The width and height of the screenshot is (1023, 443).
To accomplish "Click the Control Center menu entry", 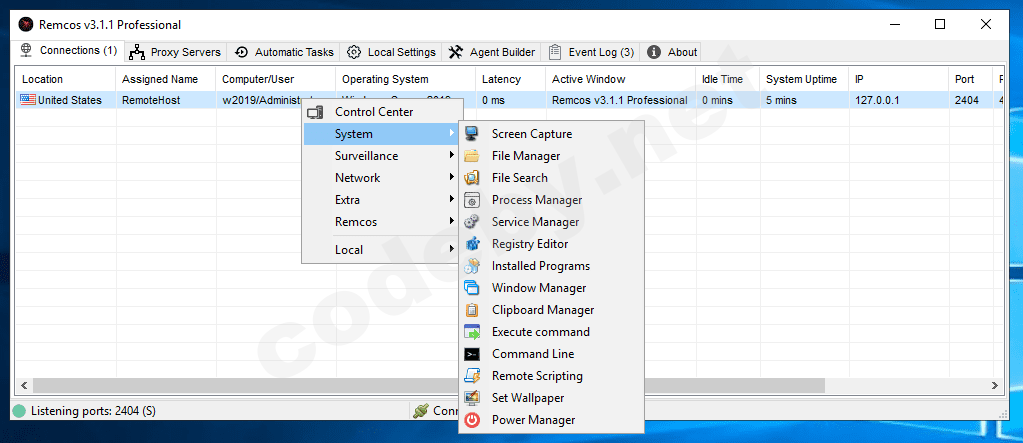I will [x=373, y=112].
